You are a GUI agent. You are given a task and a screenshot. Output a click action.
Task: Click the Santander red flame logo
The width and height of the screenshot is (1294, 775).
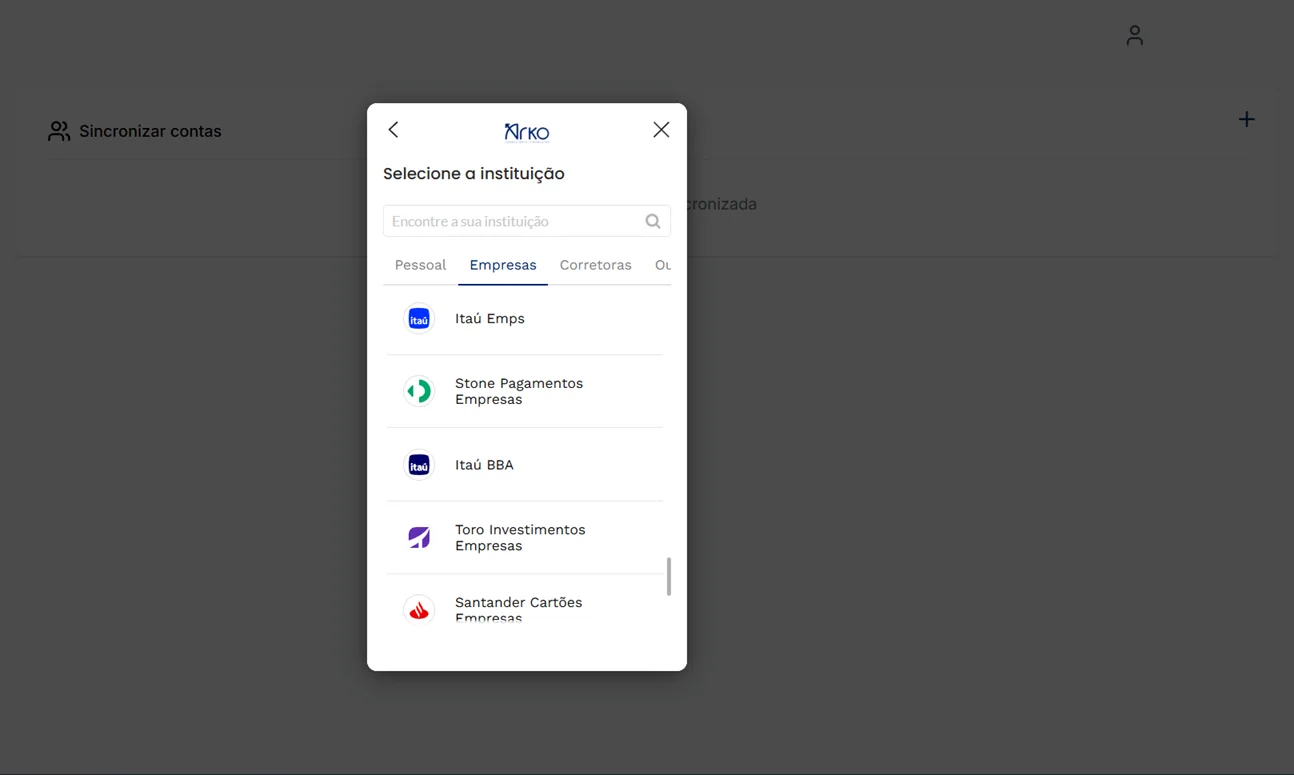[419, 610]
